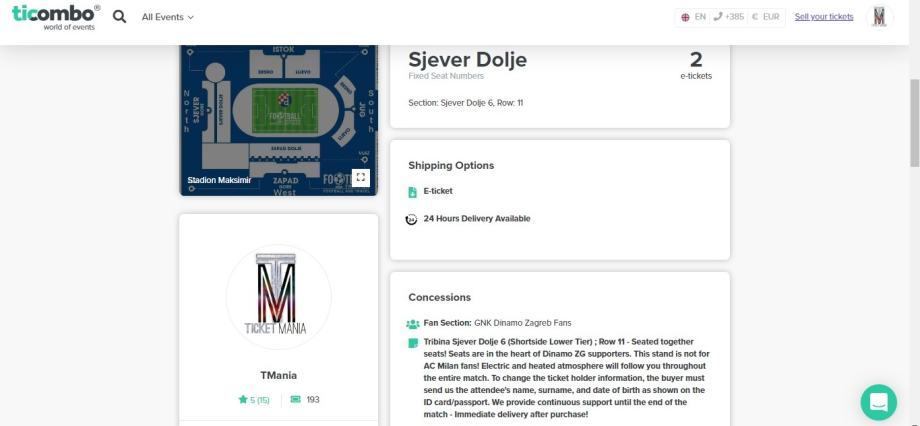Click the page vertical scrollbar
Viewport: 920px width, 426px height.
pos(914,120)
